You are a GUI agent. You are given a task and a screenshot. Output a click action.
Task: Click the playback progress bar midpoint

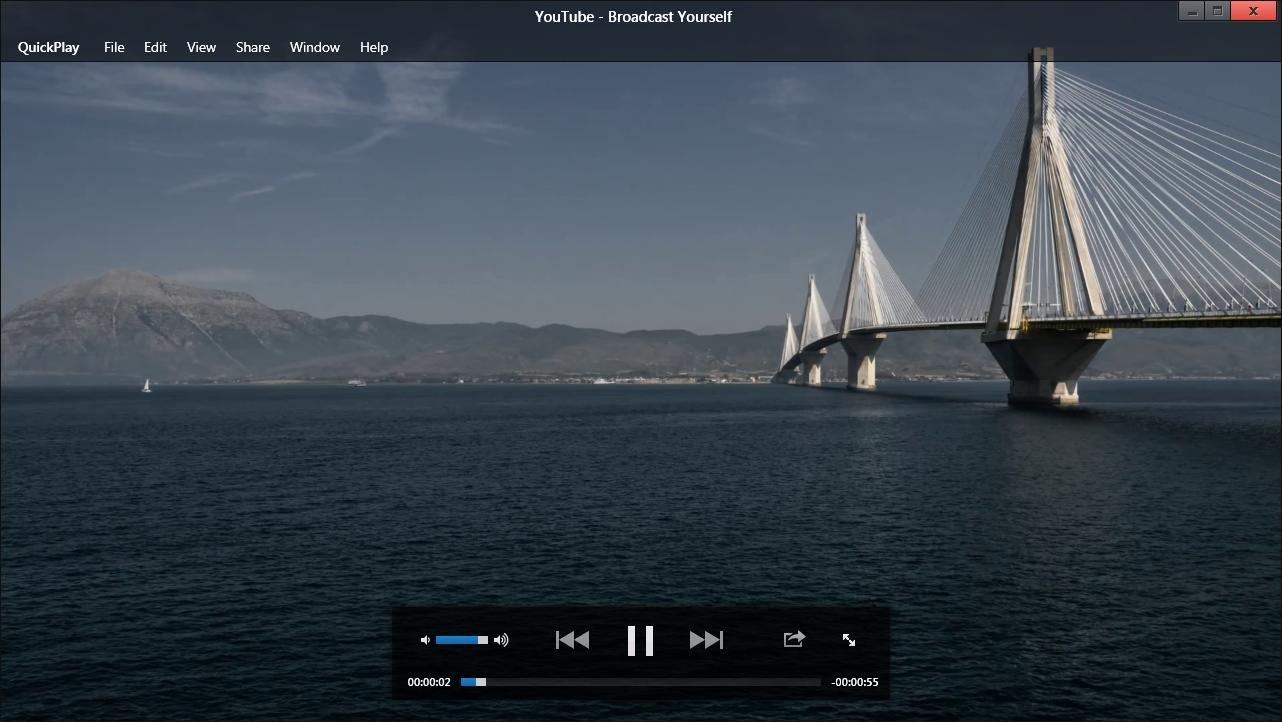click(x=641, y=682)
